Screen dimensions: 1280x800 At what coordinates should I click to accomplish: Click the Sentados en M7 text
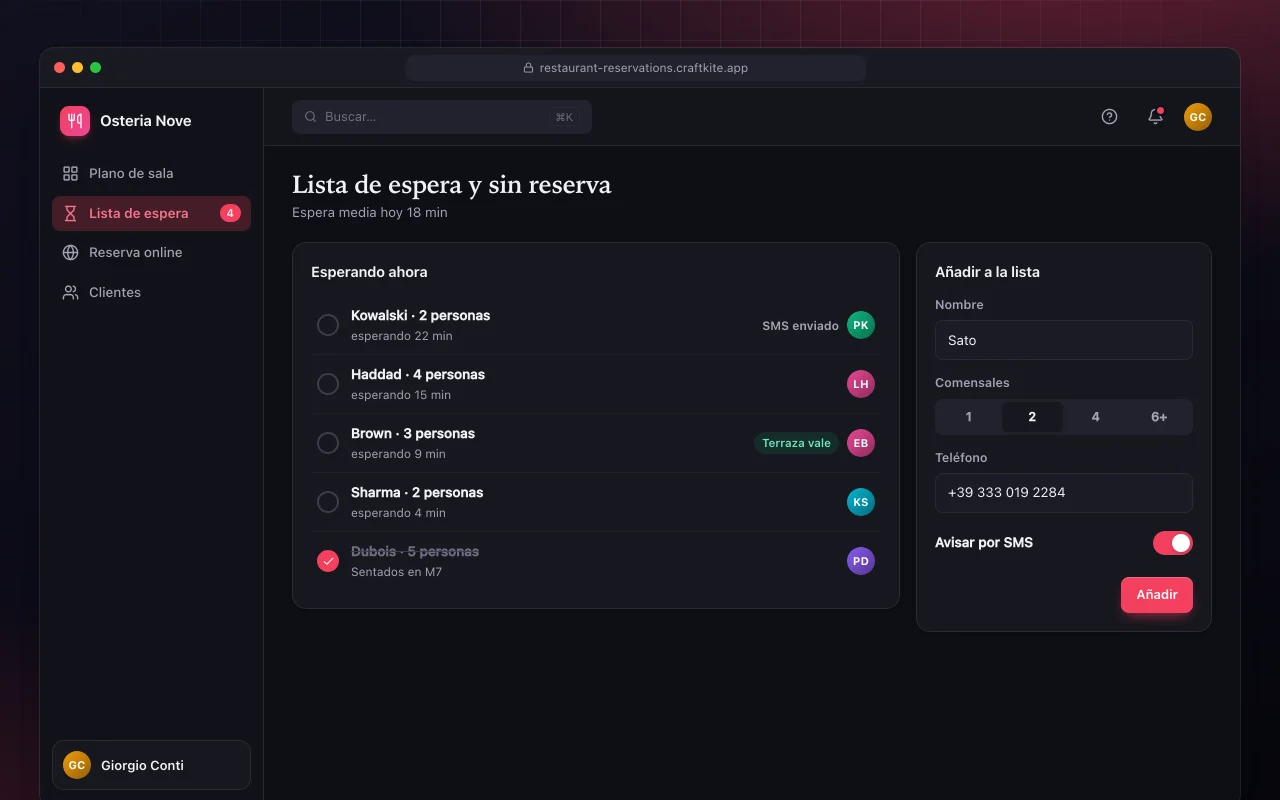click(x=396, y=572)
